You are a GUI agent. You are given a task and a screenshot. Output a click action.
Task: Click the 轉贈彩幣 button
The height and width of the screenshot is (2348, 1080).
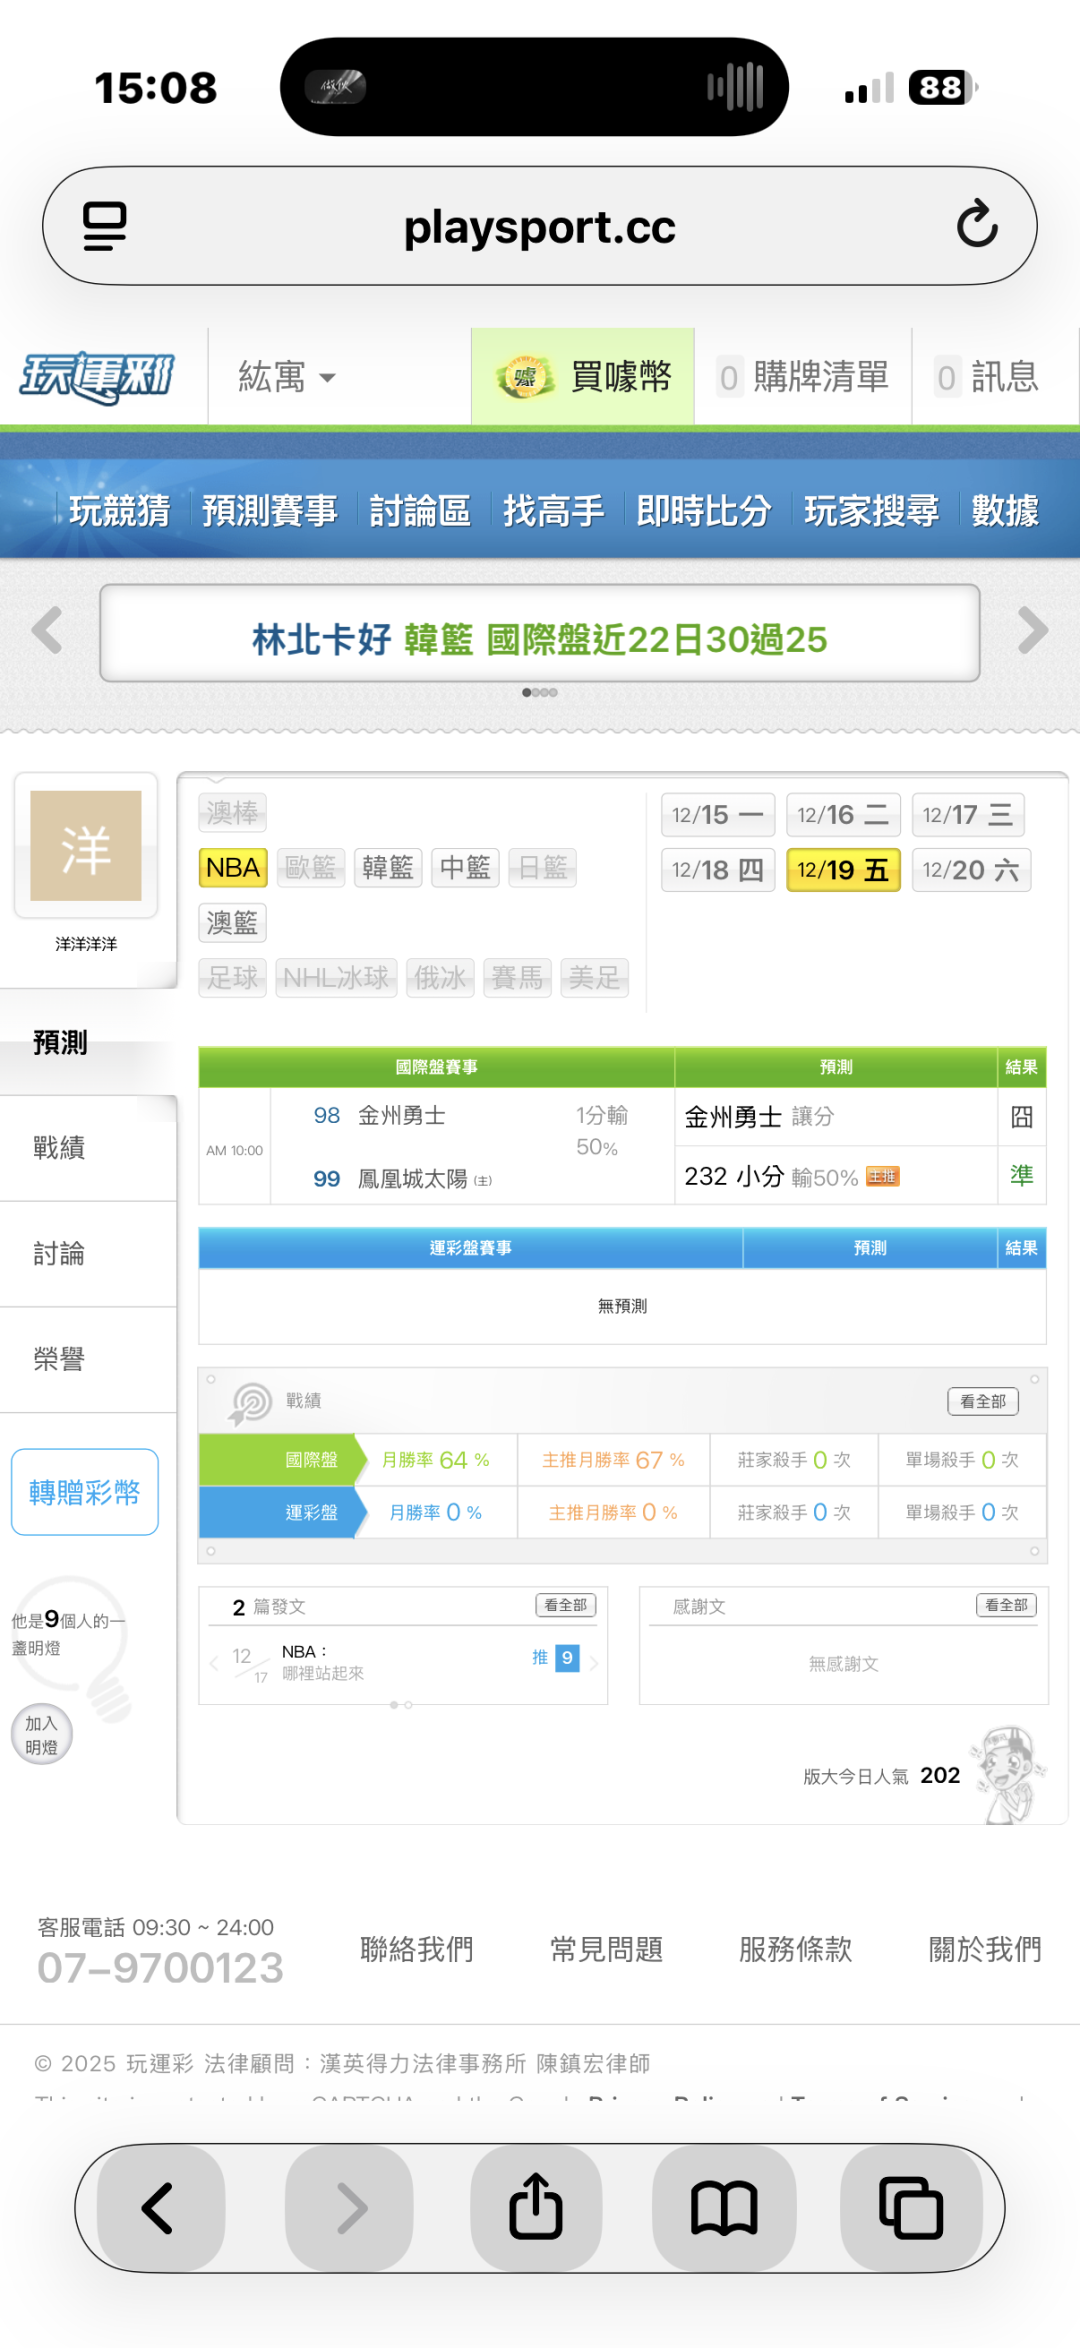[x=85, y=1492]
